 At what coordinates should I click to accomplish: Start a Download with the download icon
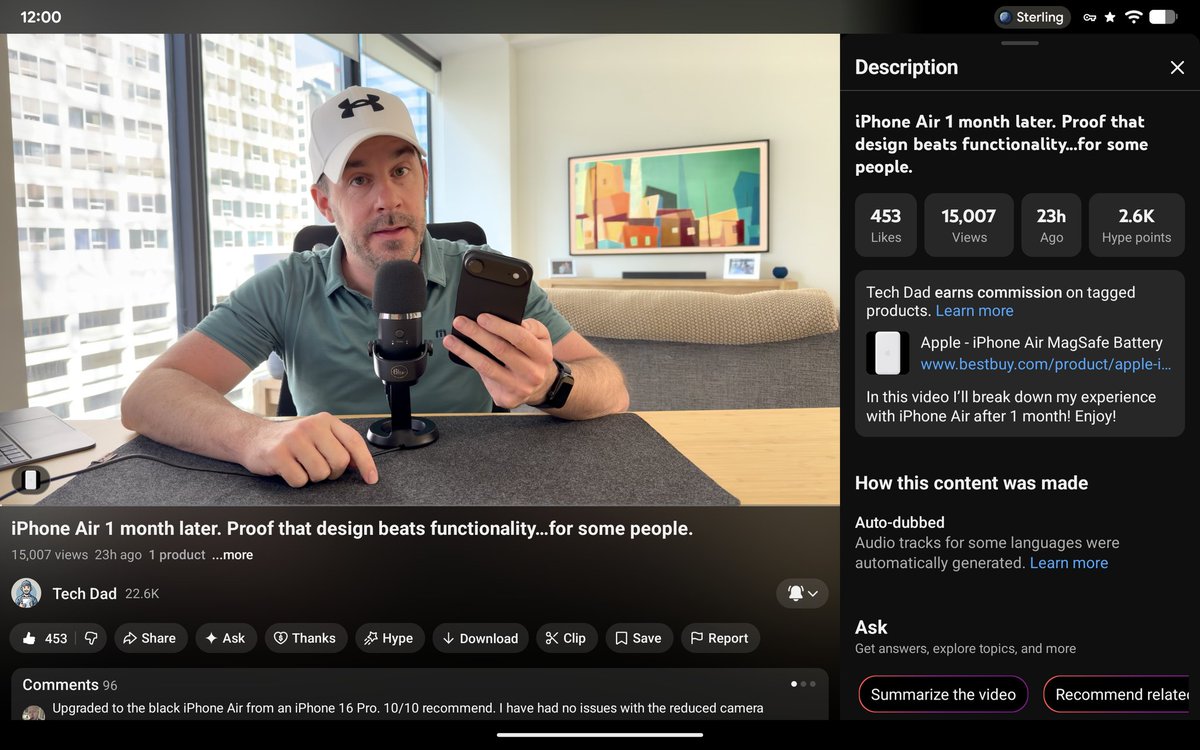click(x=449, y=638)
